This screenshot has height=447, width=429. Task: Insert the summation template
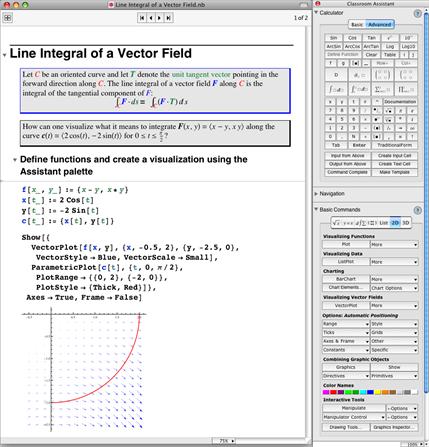click(382, 89)
